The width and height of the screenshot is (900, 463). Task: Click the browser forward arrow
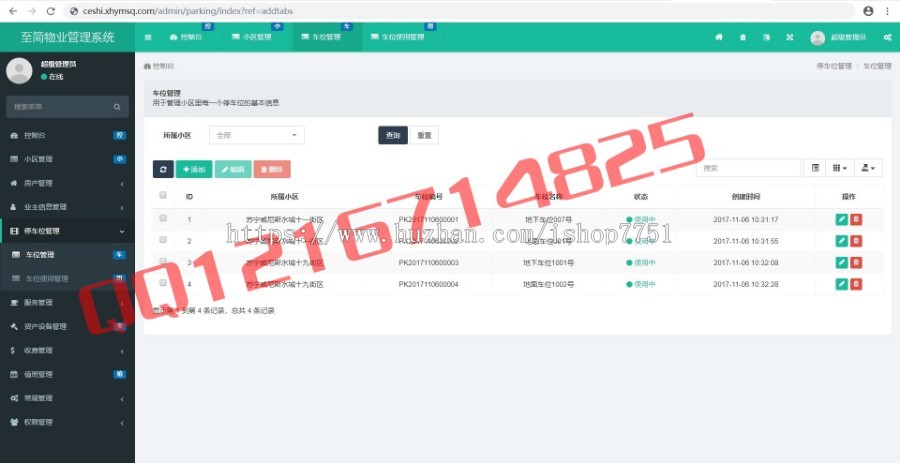click(32, 11)
